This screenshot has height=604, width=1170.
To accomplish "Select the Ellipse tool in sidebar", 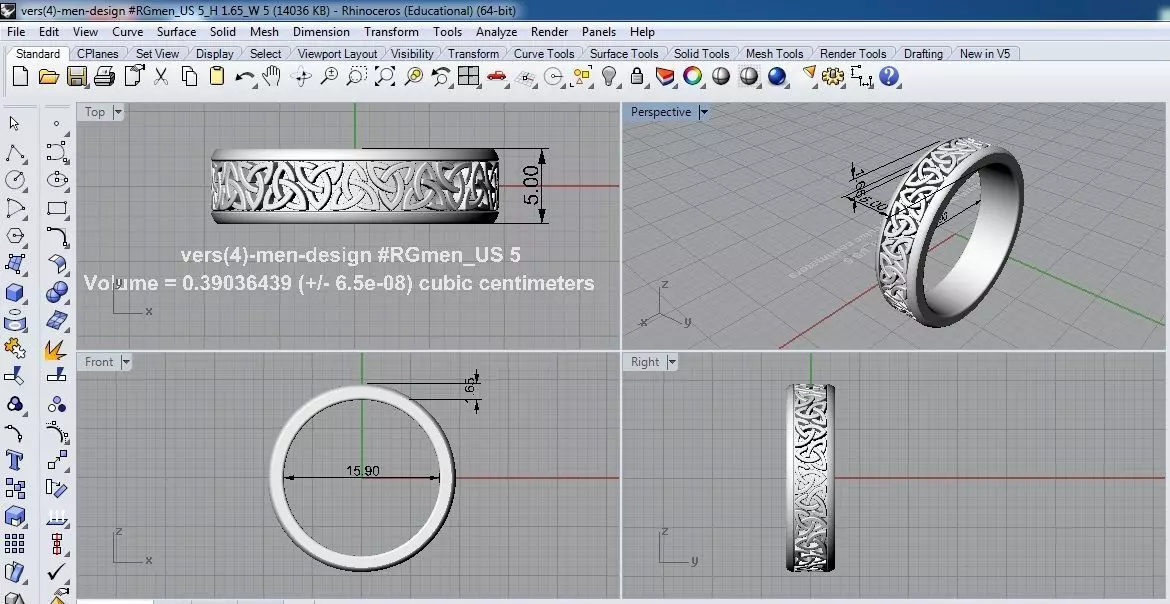I will 57,180.
